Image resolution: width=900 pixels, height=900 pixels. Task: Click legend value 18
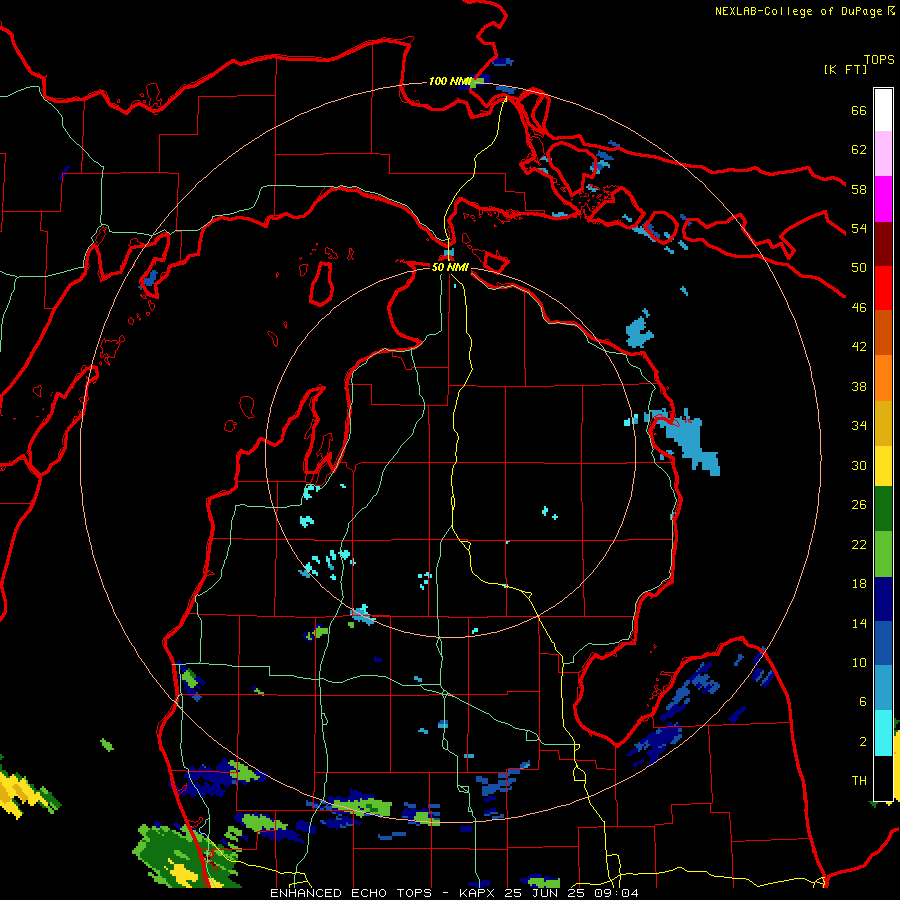(859, 584)
